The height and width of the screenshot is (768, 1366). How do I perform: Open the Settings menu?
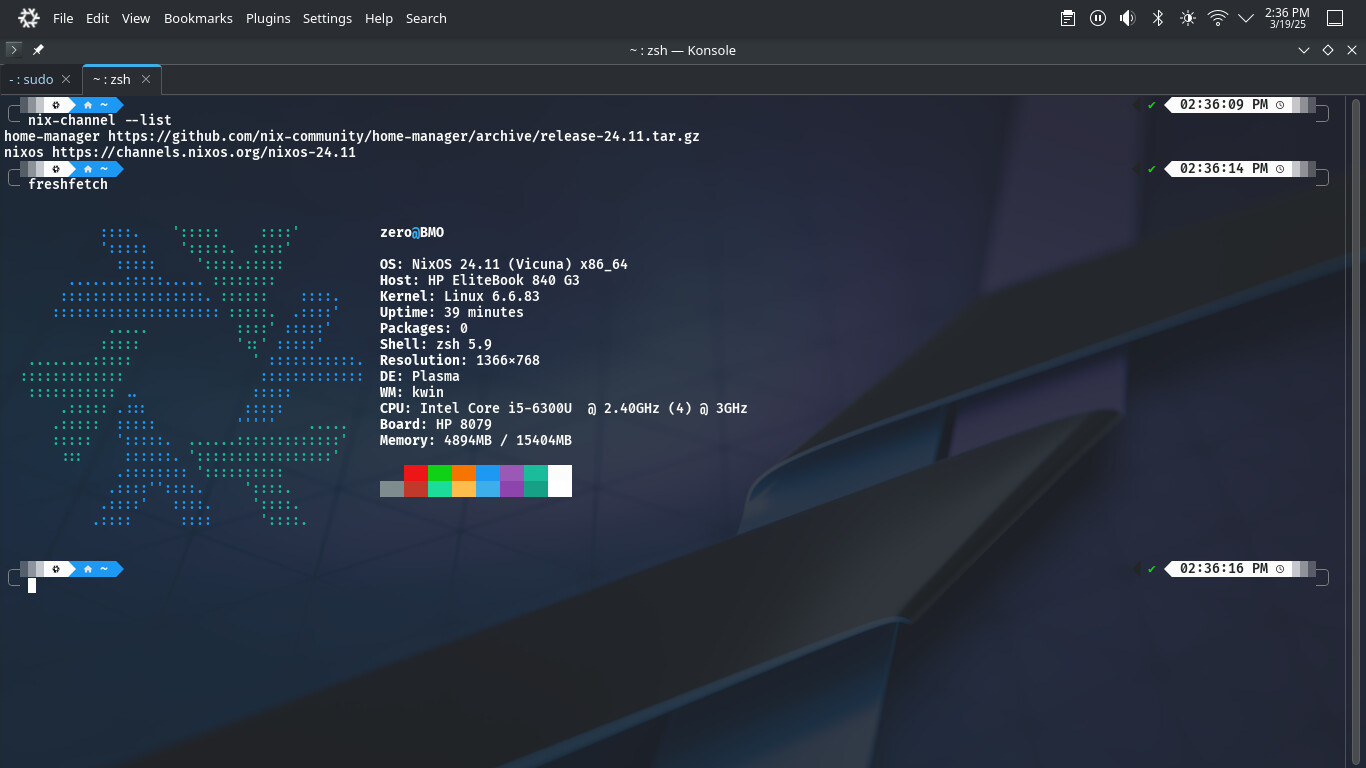pos(327,18)
